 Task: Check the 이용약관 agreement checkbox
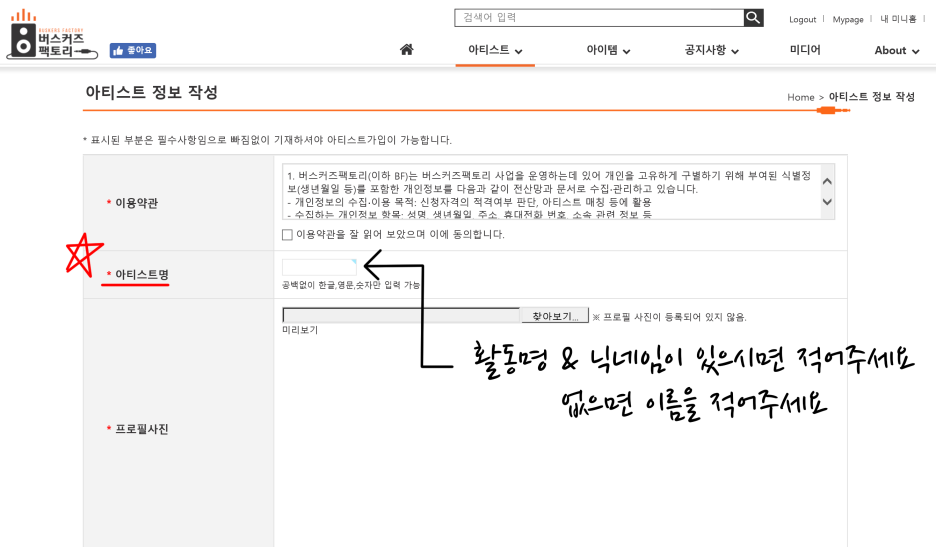pos(287,235)
